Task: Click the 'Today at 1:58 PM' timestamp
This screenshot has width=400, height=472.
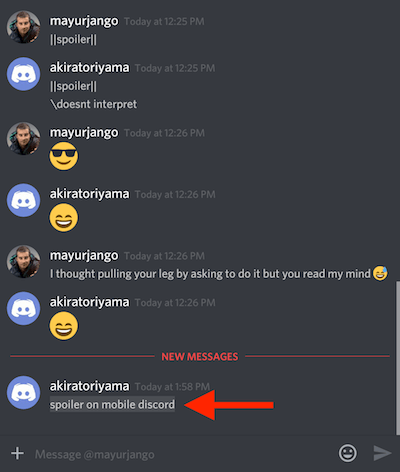Action: (x=172, y=387)
